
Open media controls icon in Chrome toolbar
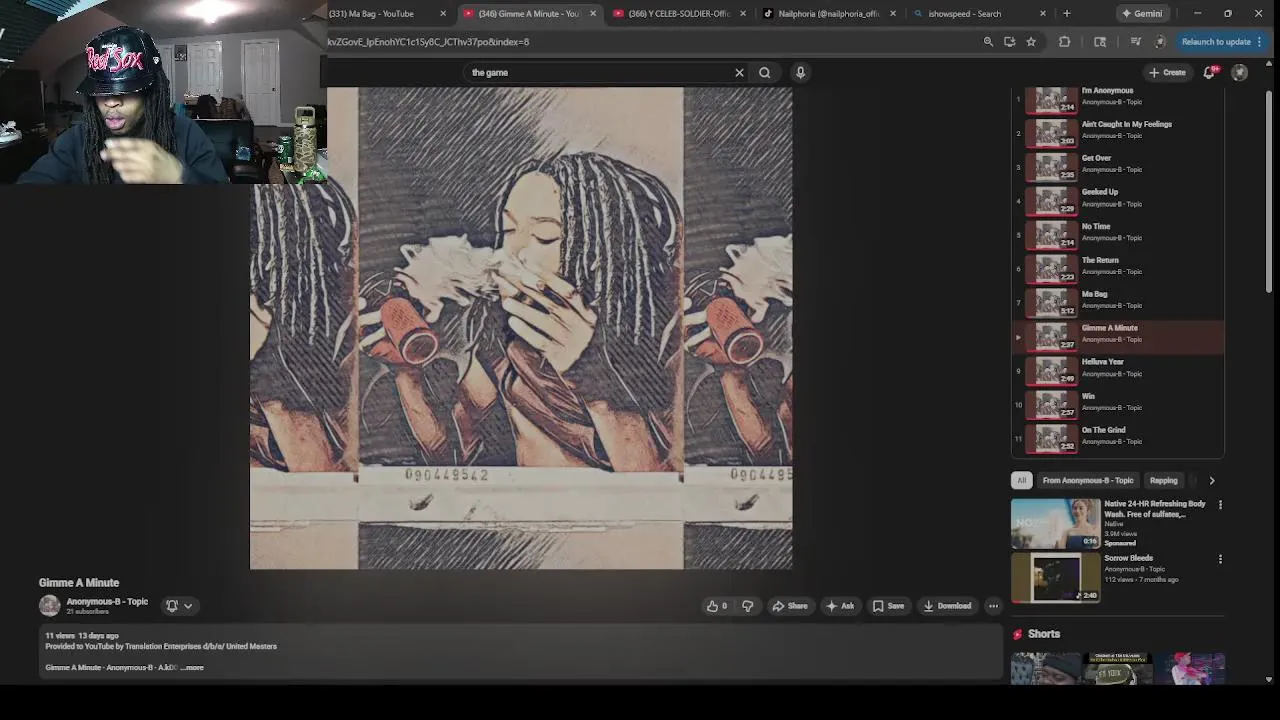(1135, 42)
